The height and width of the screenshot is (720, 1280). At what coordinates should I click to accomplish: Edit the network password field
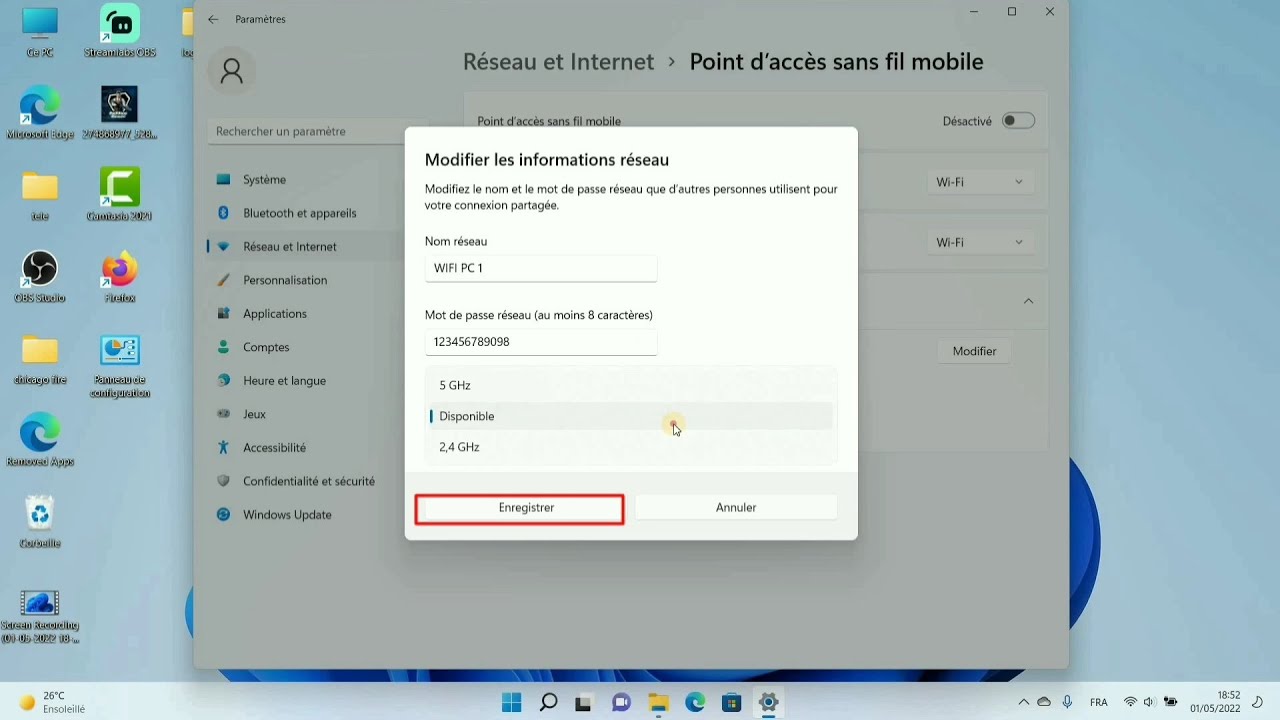pyautogui.click(x=541, y=342)
